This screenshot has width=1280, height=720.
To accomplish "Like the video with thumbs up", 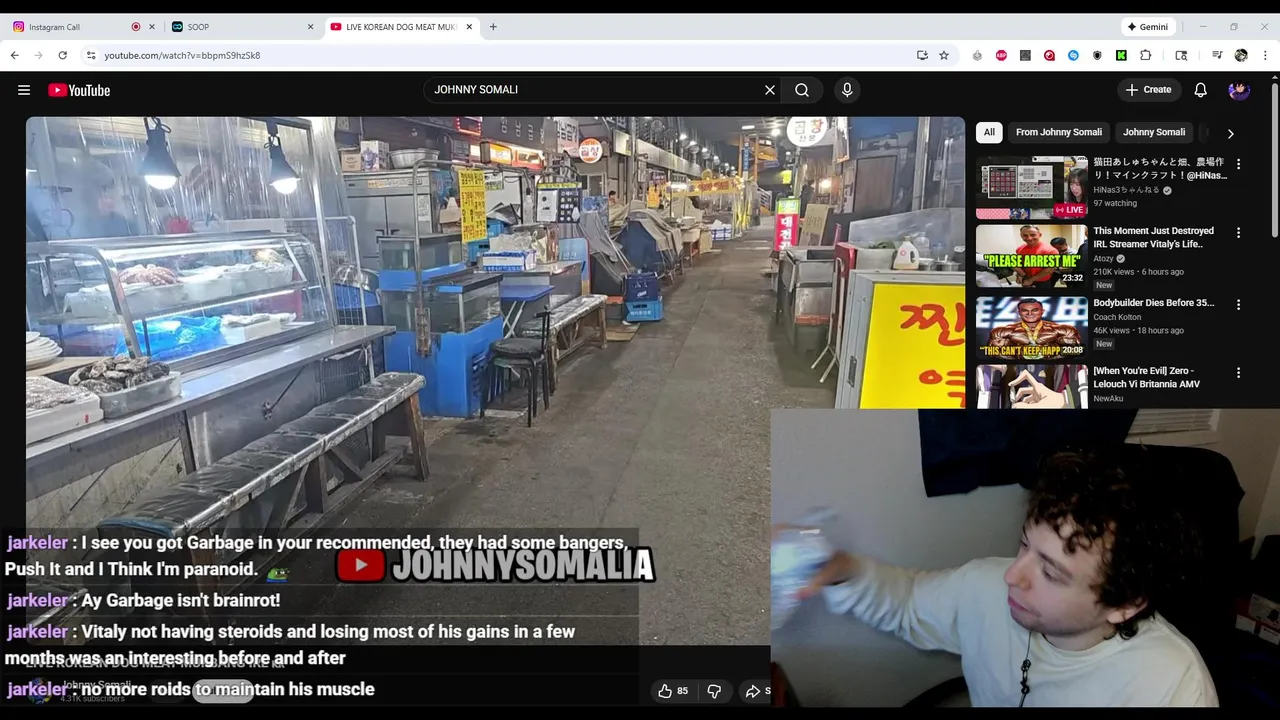I will [x=673, y=691].
